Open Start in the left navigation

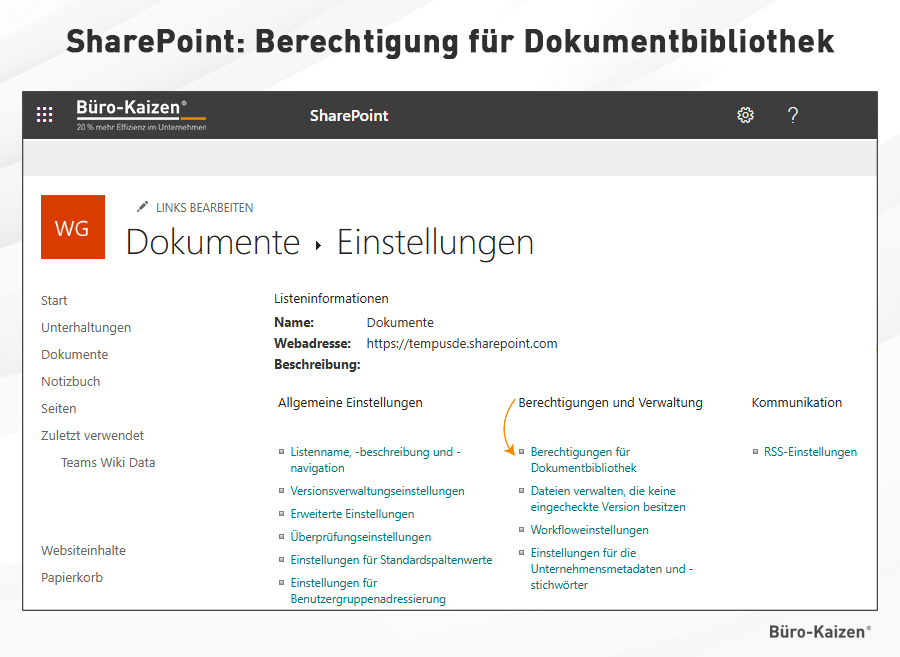pos(54,301)
